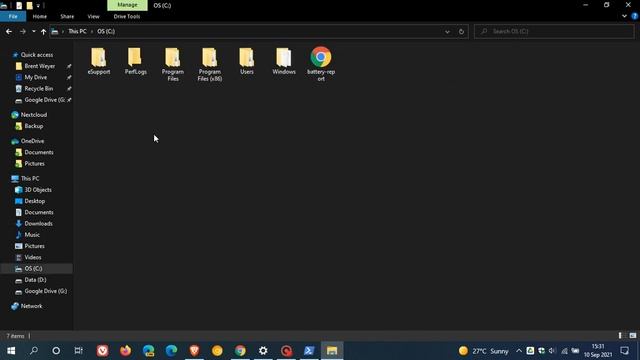The width and height of the screenshot is (640, 360).
Task: Open the notification center icon
Action: coord(624,351)
